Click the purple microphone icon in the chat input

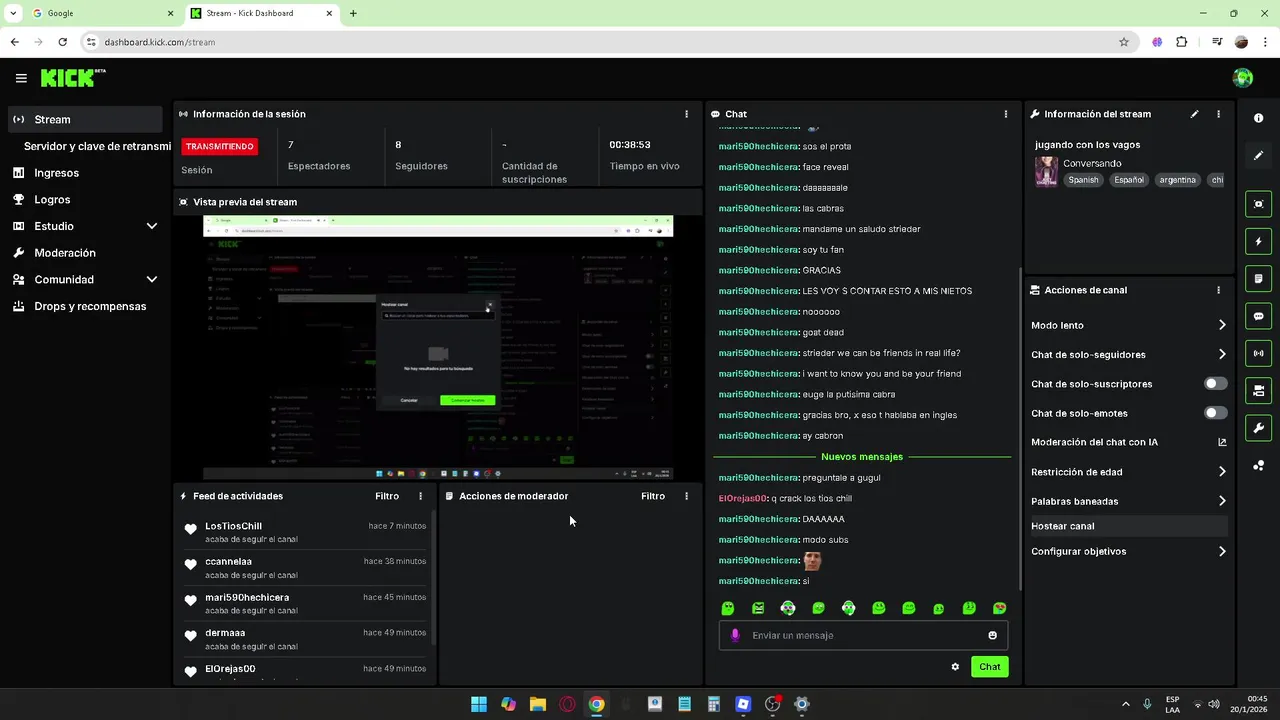[x=736, y=635]
